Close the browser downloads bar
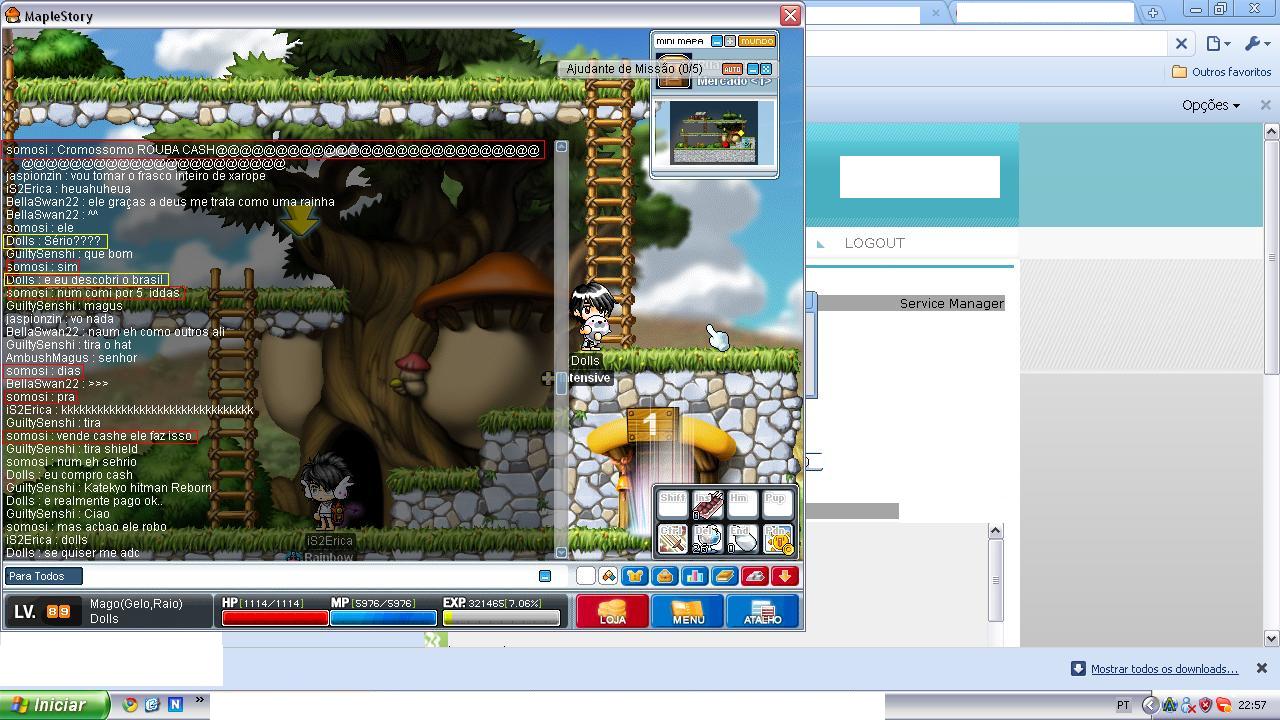The width and height of the screenshot is (1280, 720). [1262, 668]
